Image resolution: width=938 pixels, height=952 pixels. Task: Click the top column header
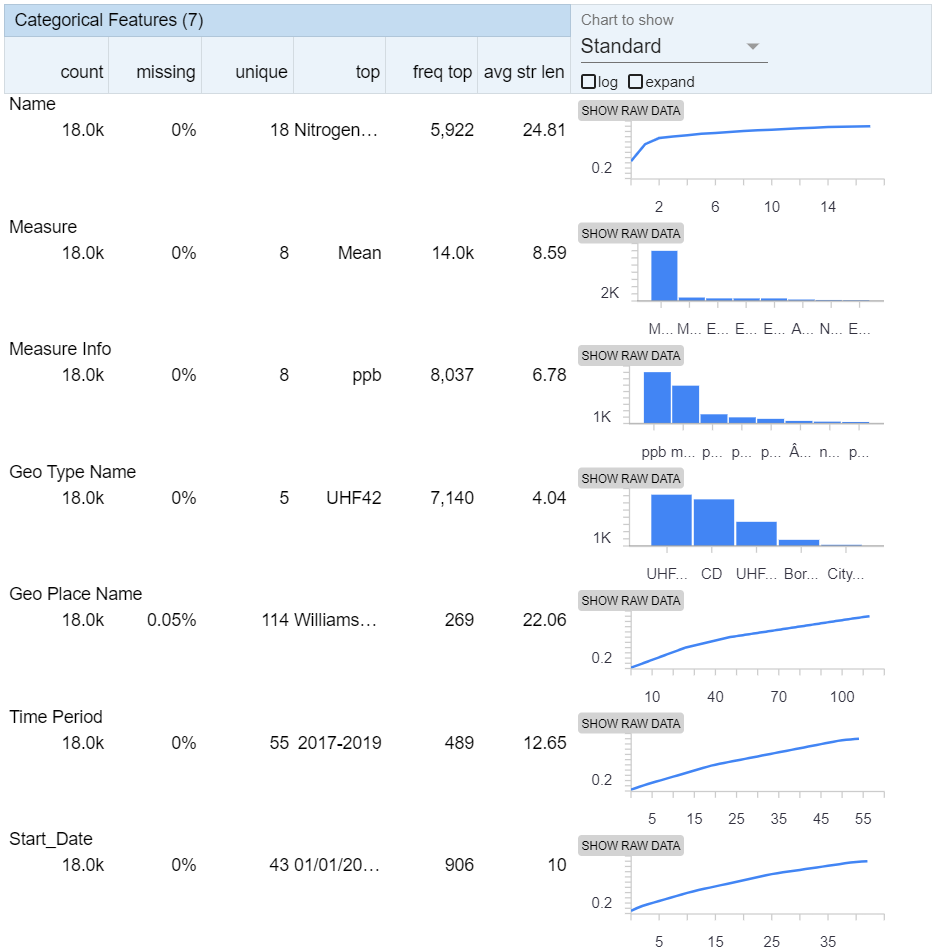tap(368, 72)
